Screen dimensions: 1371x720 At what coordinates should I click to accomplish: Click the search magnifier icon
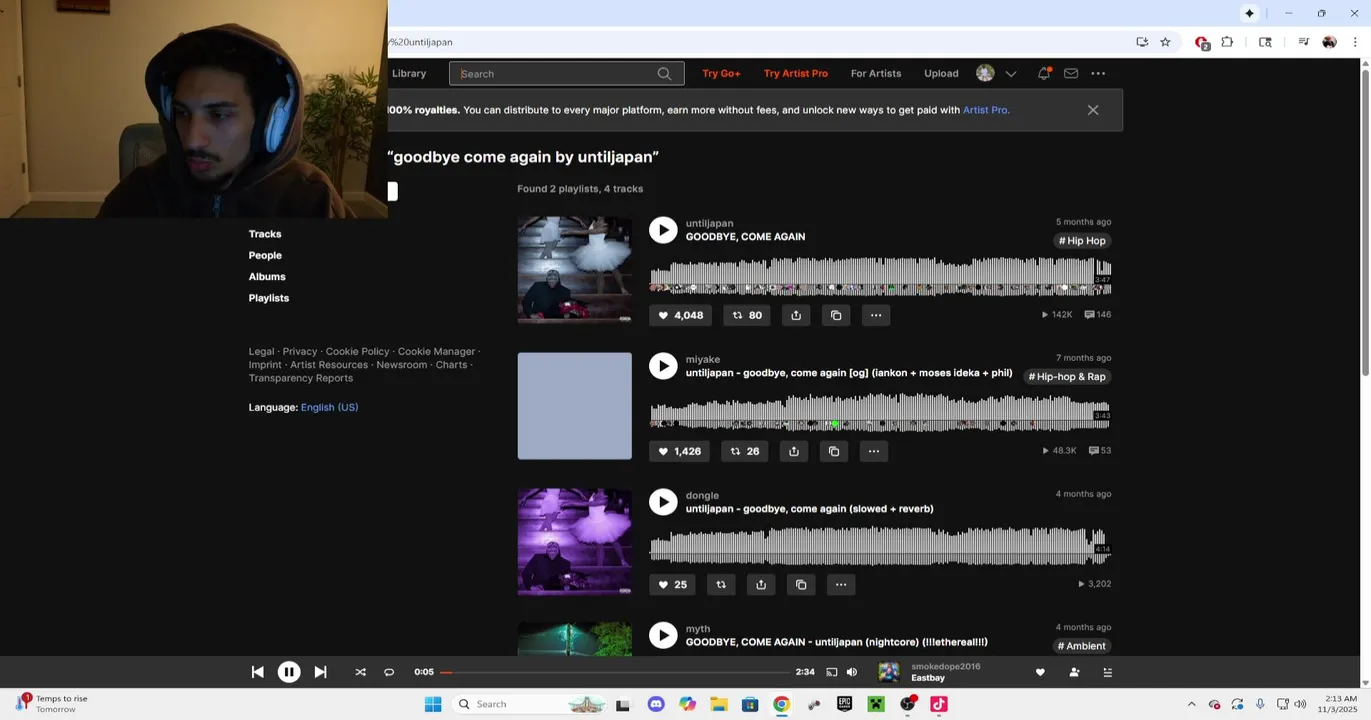665,73
